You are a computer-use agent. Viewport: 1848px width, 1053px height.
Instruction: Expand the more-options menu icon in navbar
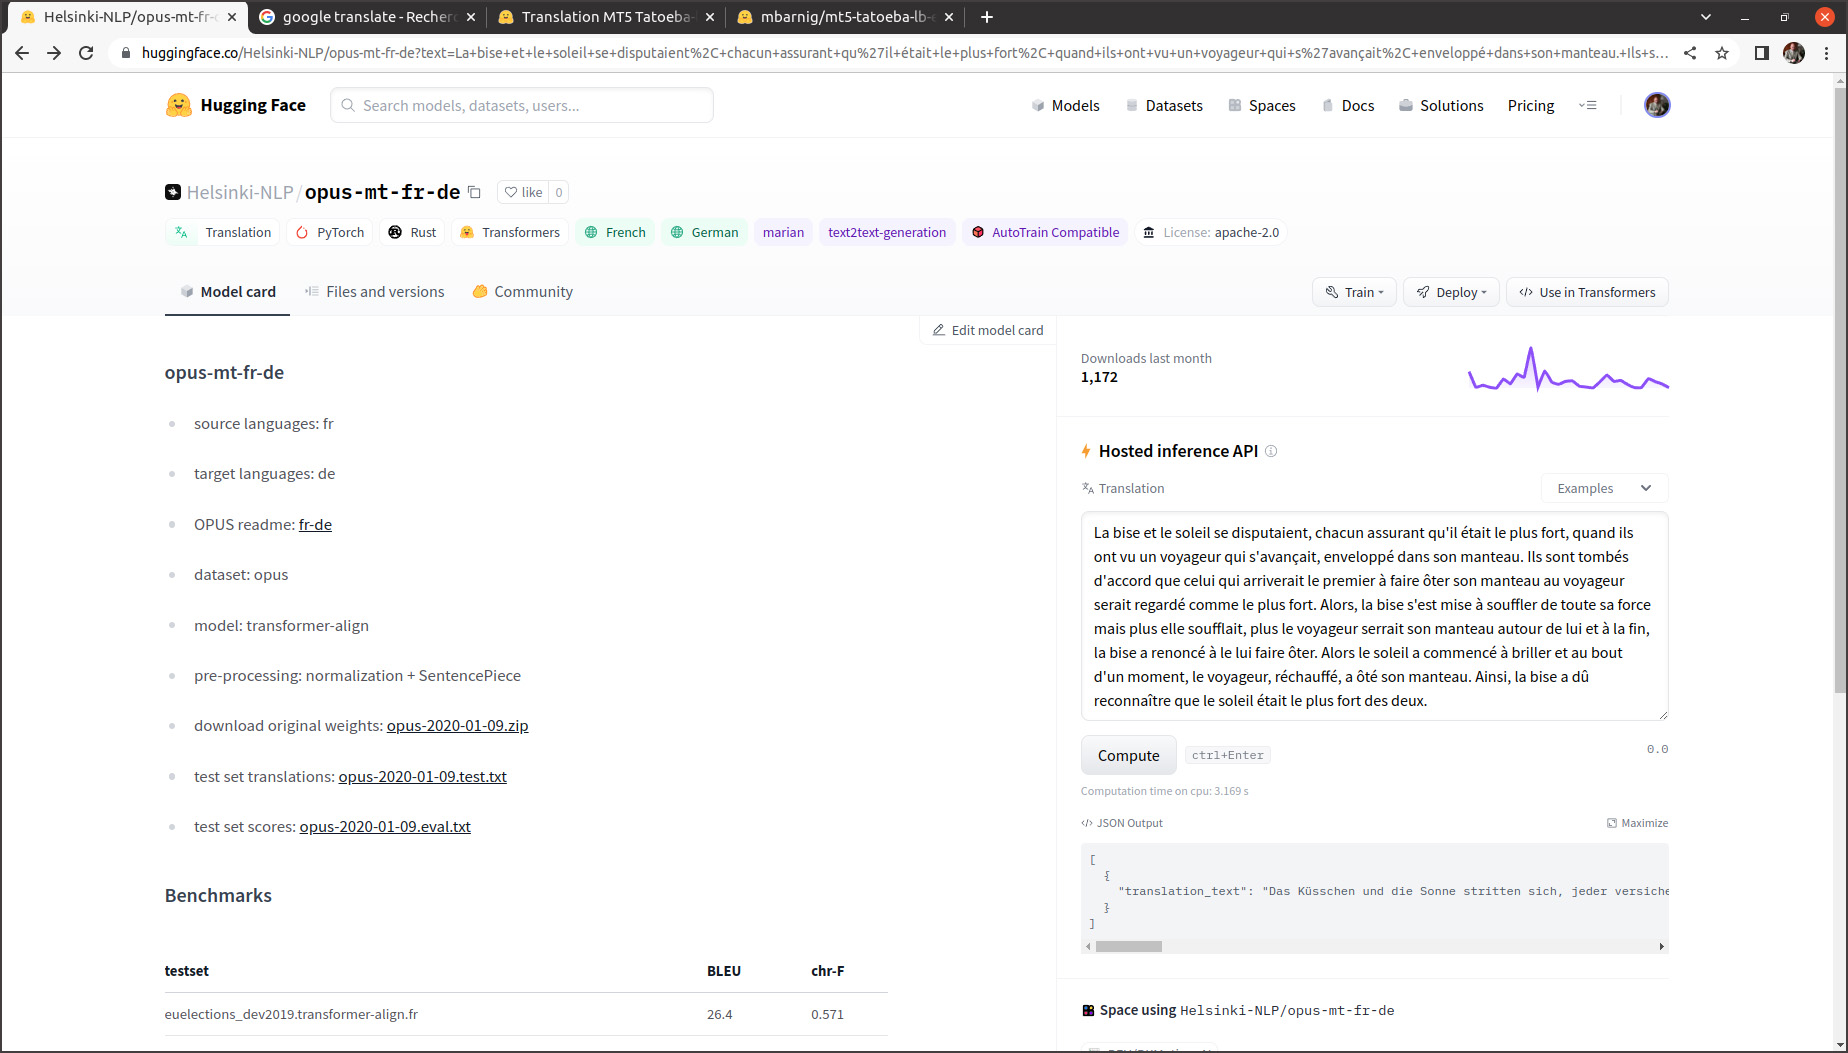(1588, 105)
